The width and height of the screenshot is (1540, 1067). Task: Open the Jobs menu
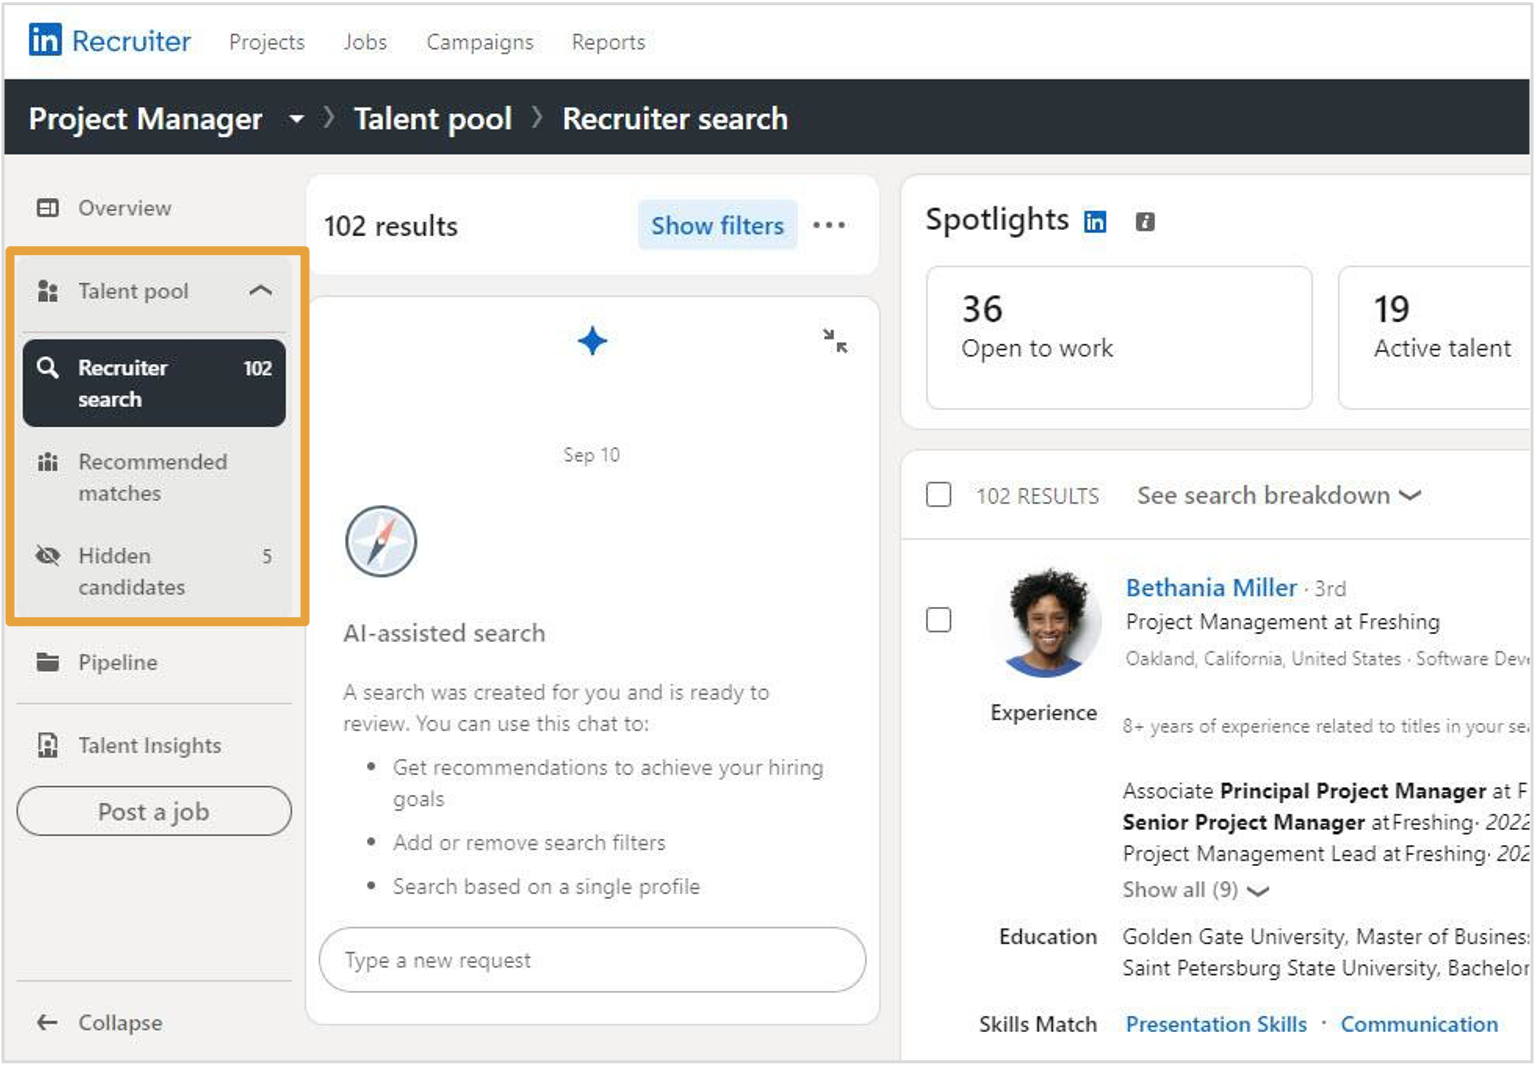365,42
